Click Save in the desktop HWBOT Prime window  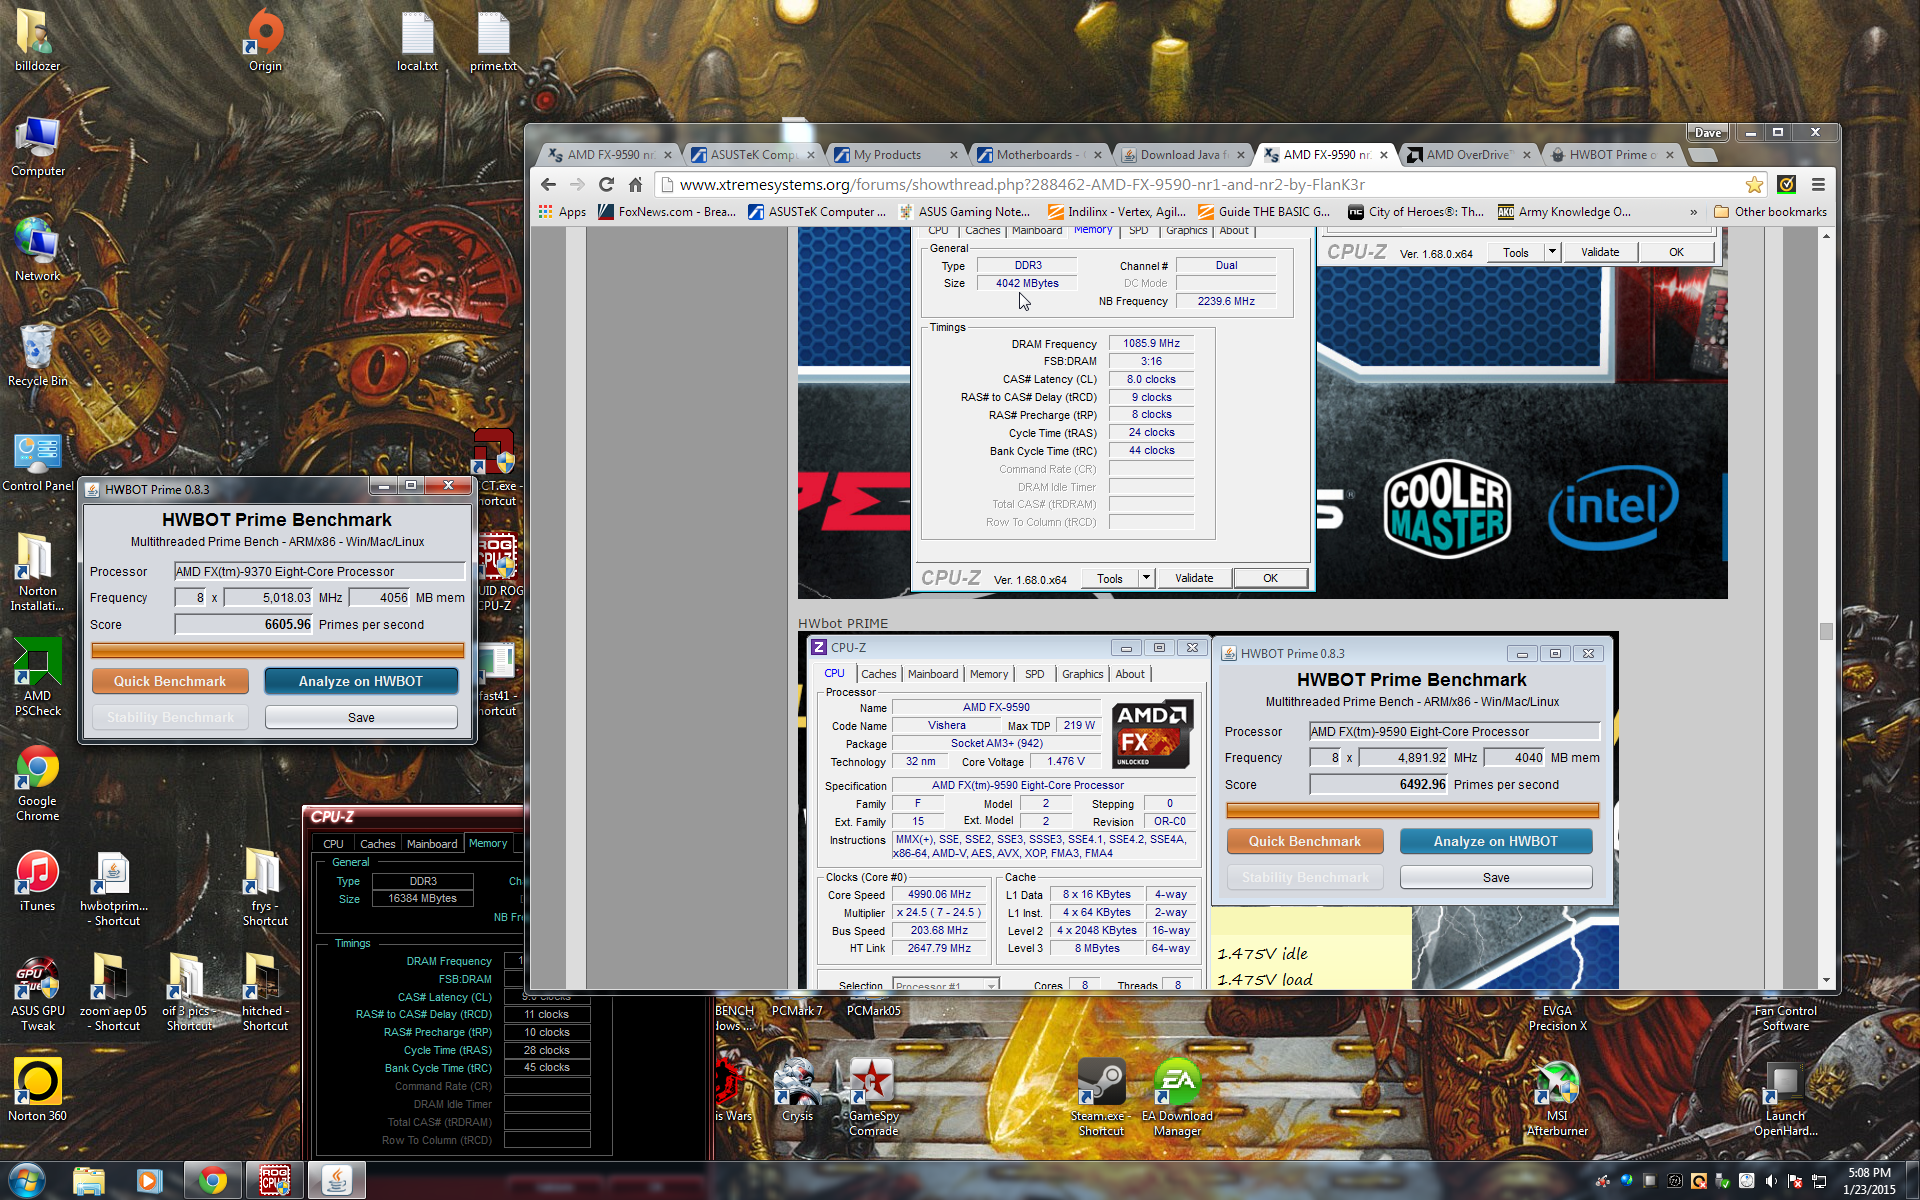click(361, 717)
